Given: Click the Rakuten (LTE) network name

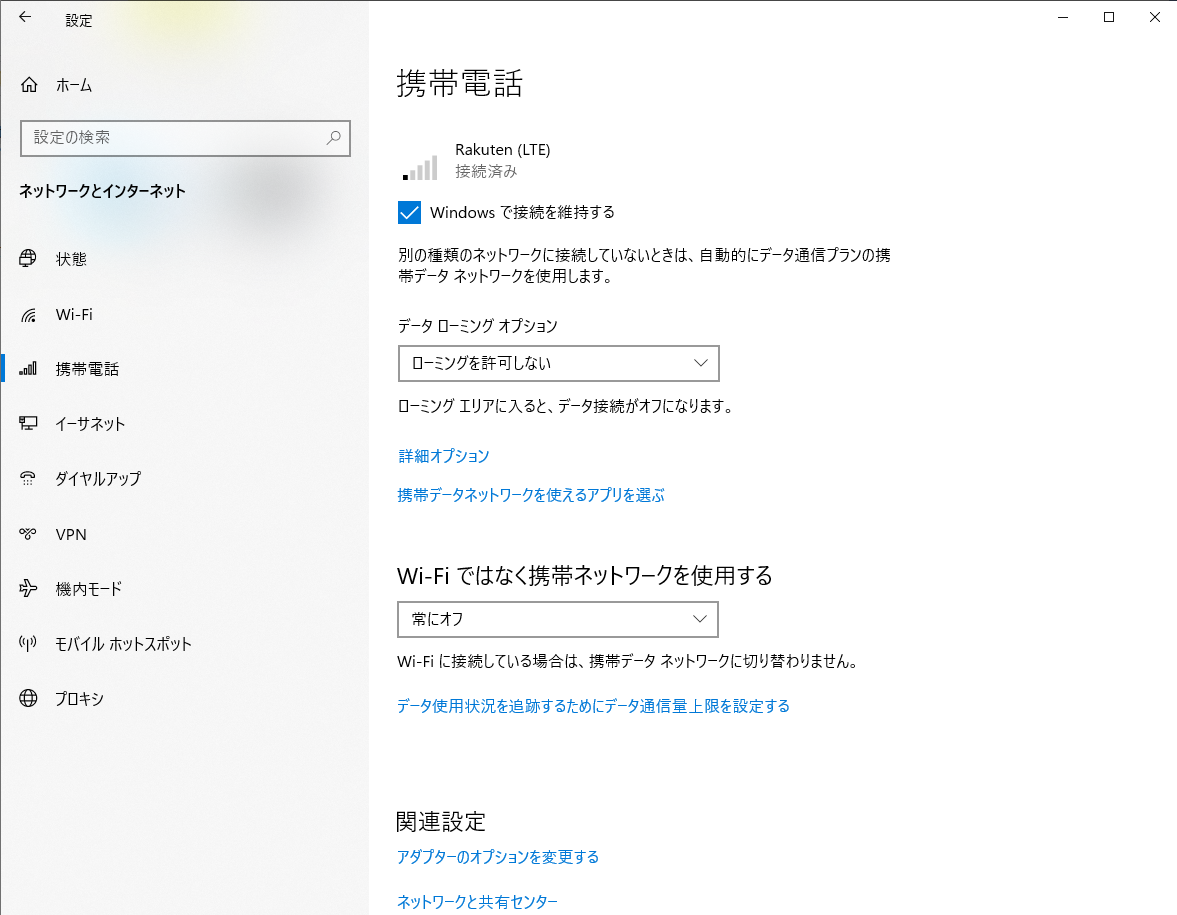Looking at the screenshot, I should click(502, 149).
